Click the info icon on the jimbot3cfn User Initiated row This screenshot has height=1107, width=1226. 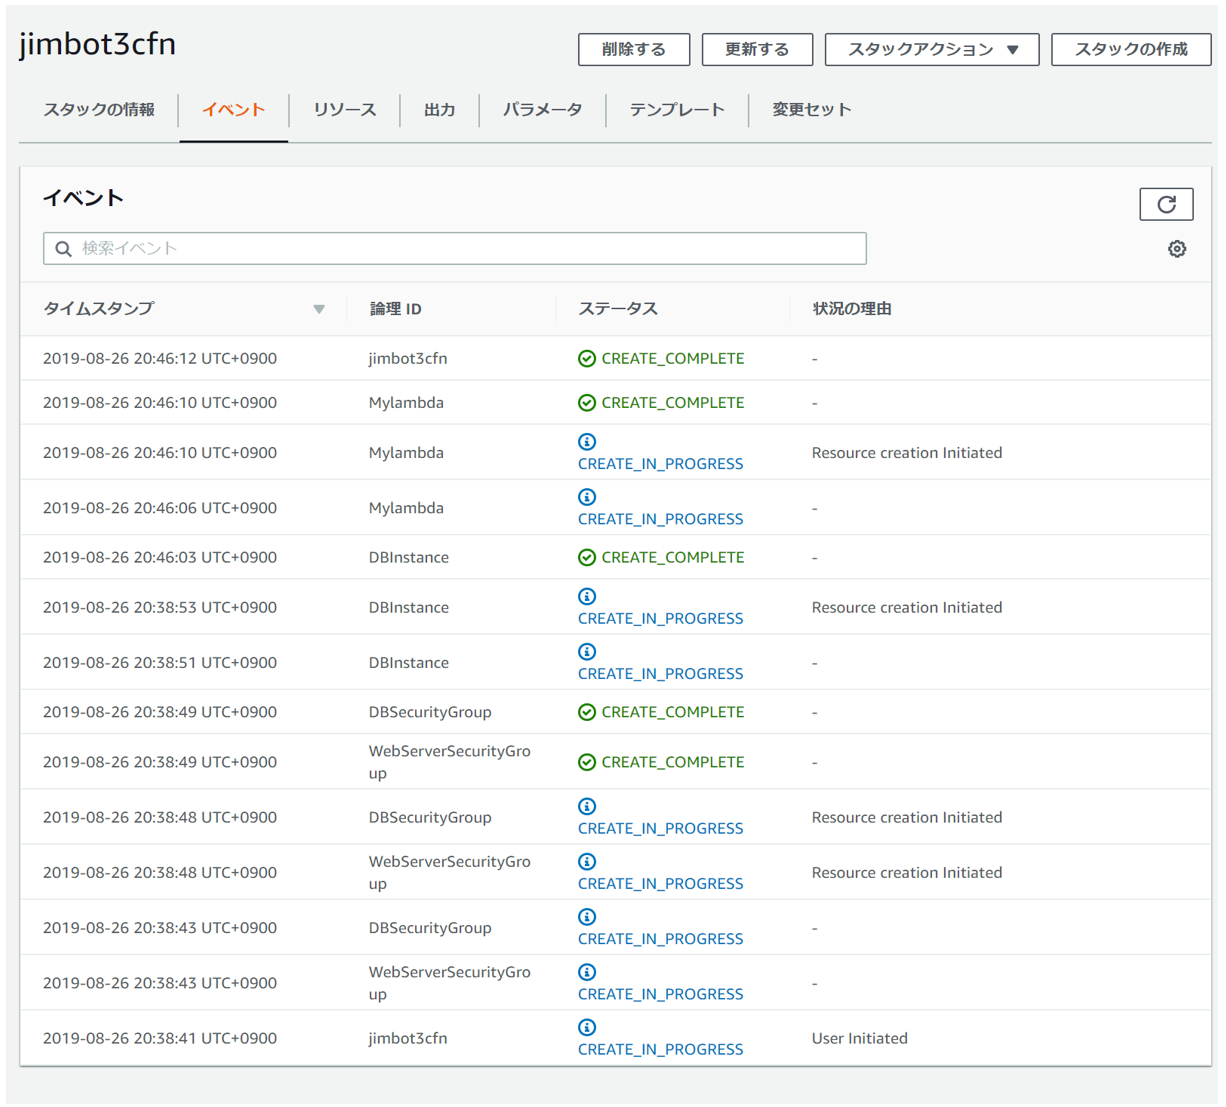(x=587, y=1027)
